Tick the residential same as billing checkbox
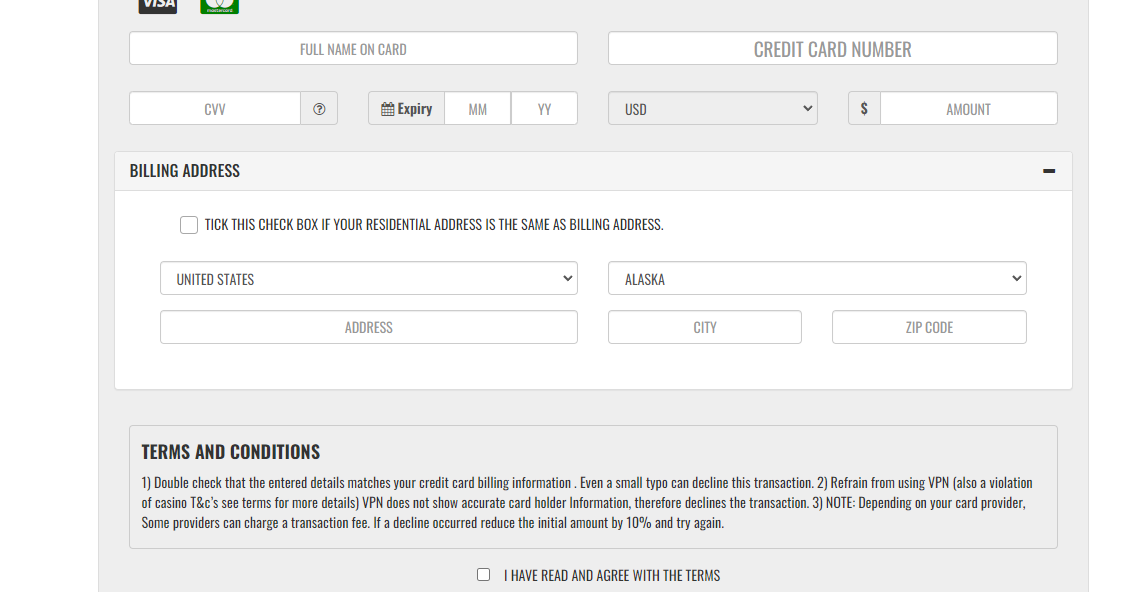Viewport: 1135px width, 592px height. point(189,225)
